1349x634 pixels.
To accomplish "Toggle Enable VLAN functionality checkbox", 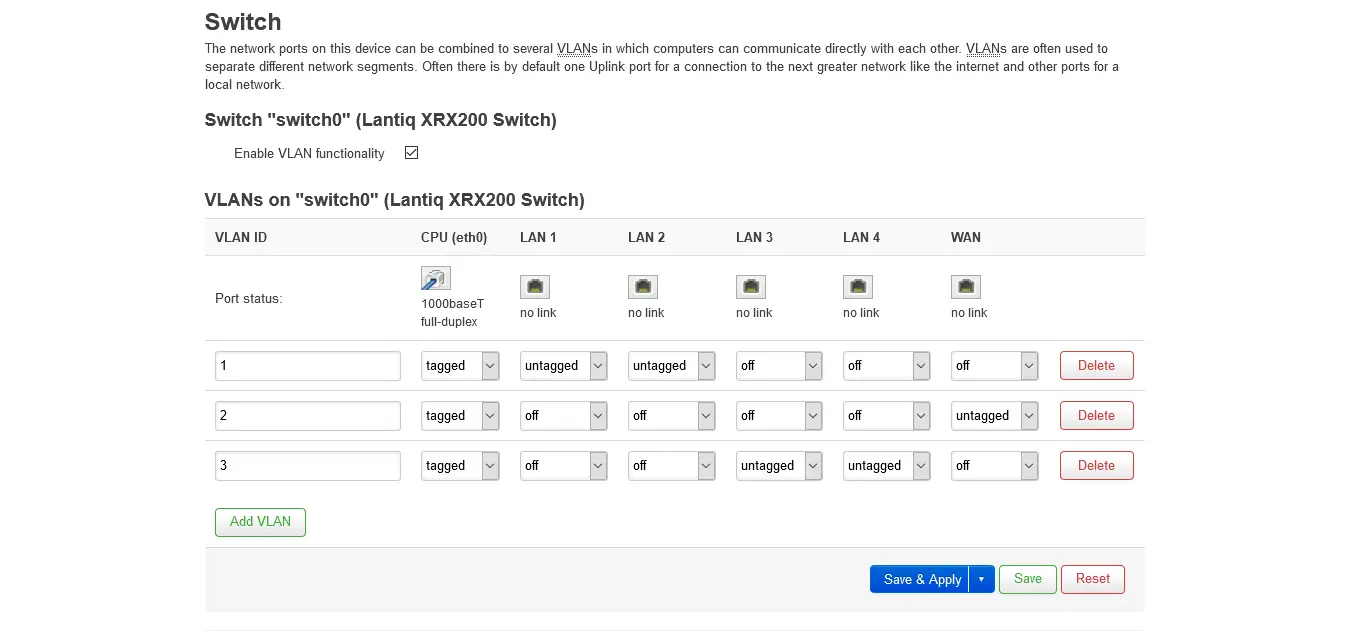I will (411, 153).
